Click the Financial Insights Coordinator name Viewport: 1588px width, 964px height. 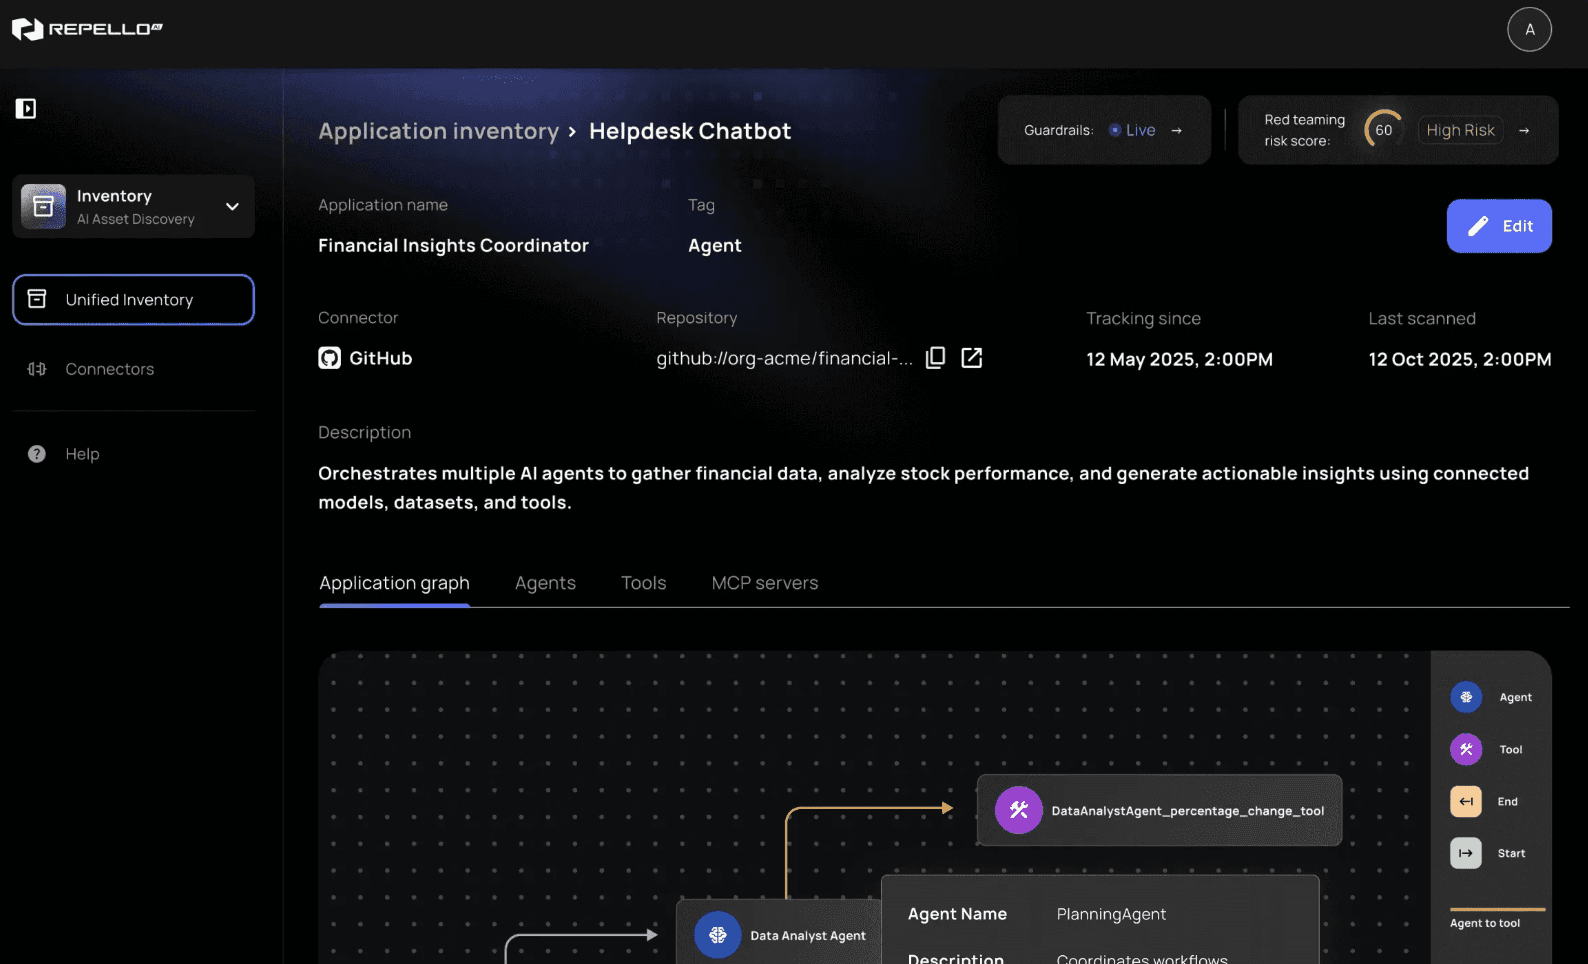pos(453,245)
